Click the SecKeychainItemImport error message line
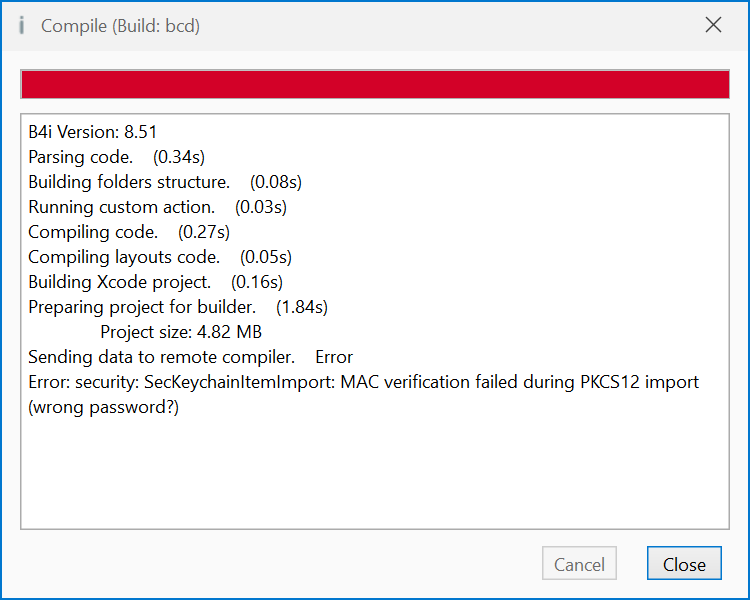 click(x=363, y=382)
